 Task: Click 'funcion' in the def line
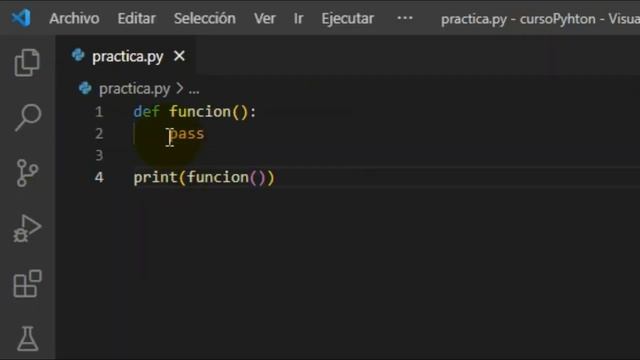tap(200, 112)
